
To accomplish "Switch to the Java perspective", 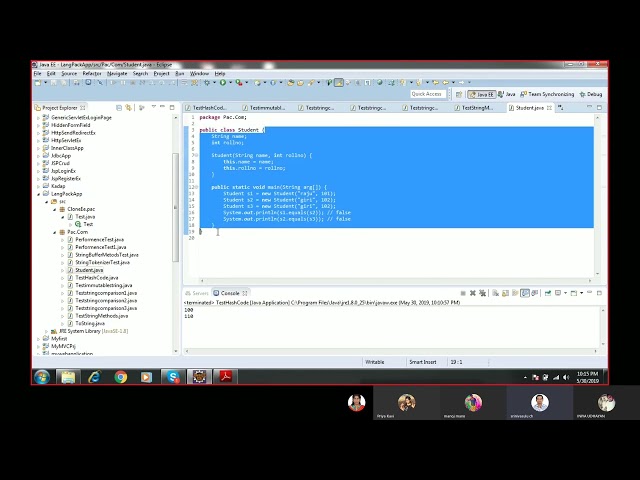I will [507, 94].
